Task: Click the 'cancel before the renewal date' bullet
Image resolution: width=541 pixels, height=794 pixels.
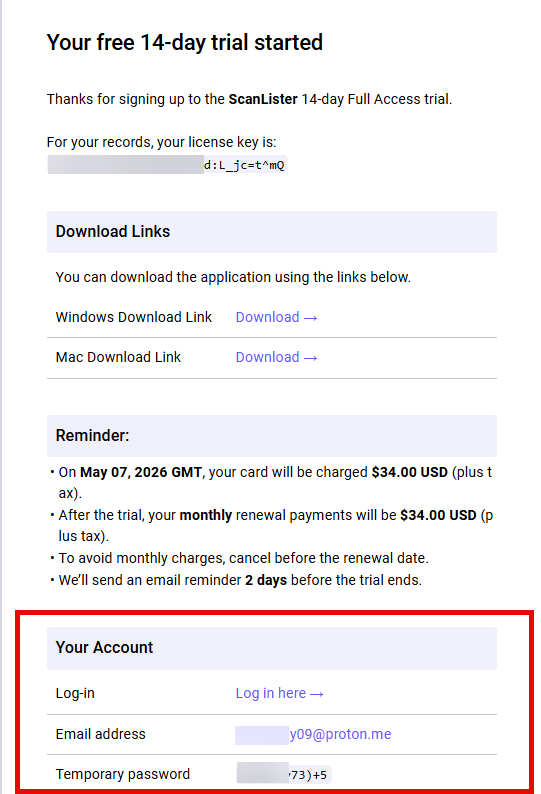Action: pos(244,559)
